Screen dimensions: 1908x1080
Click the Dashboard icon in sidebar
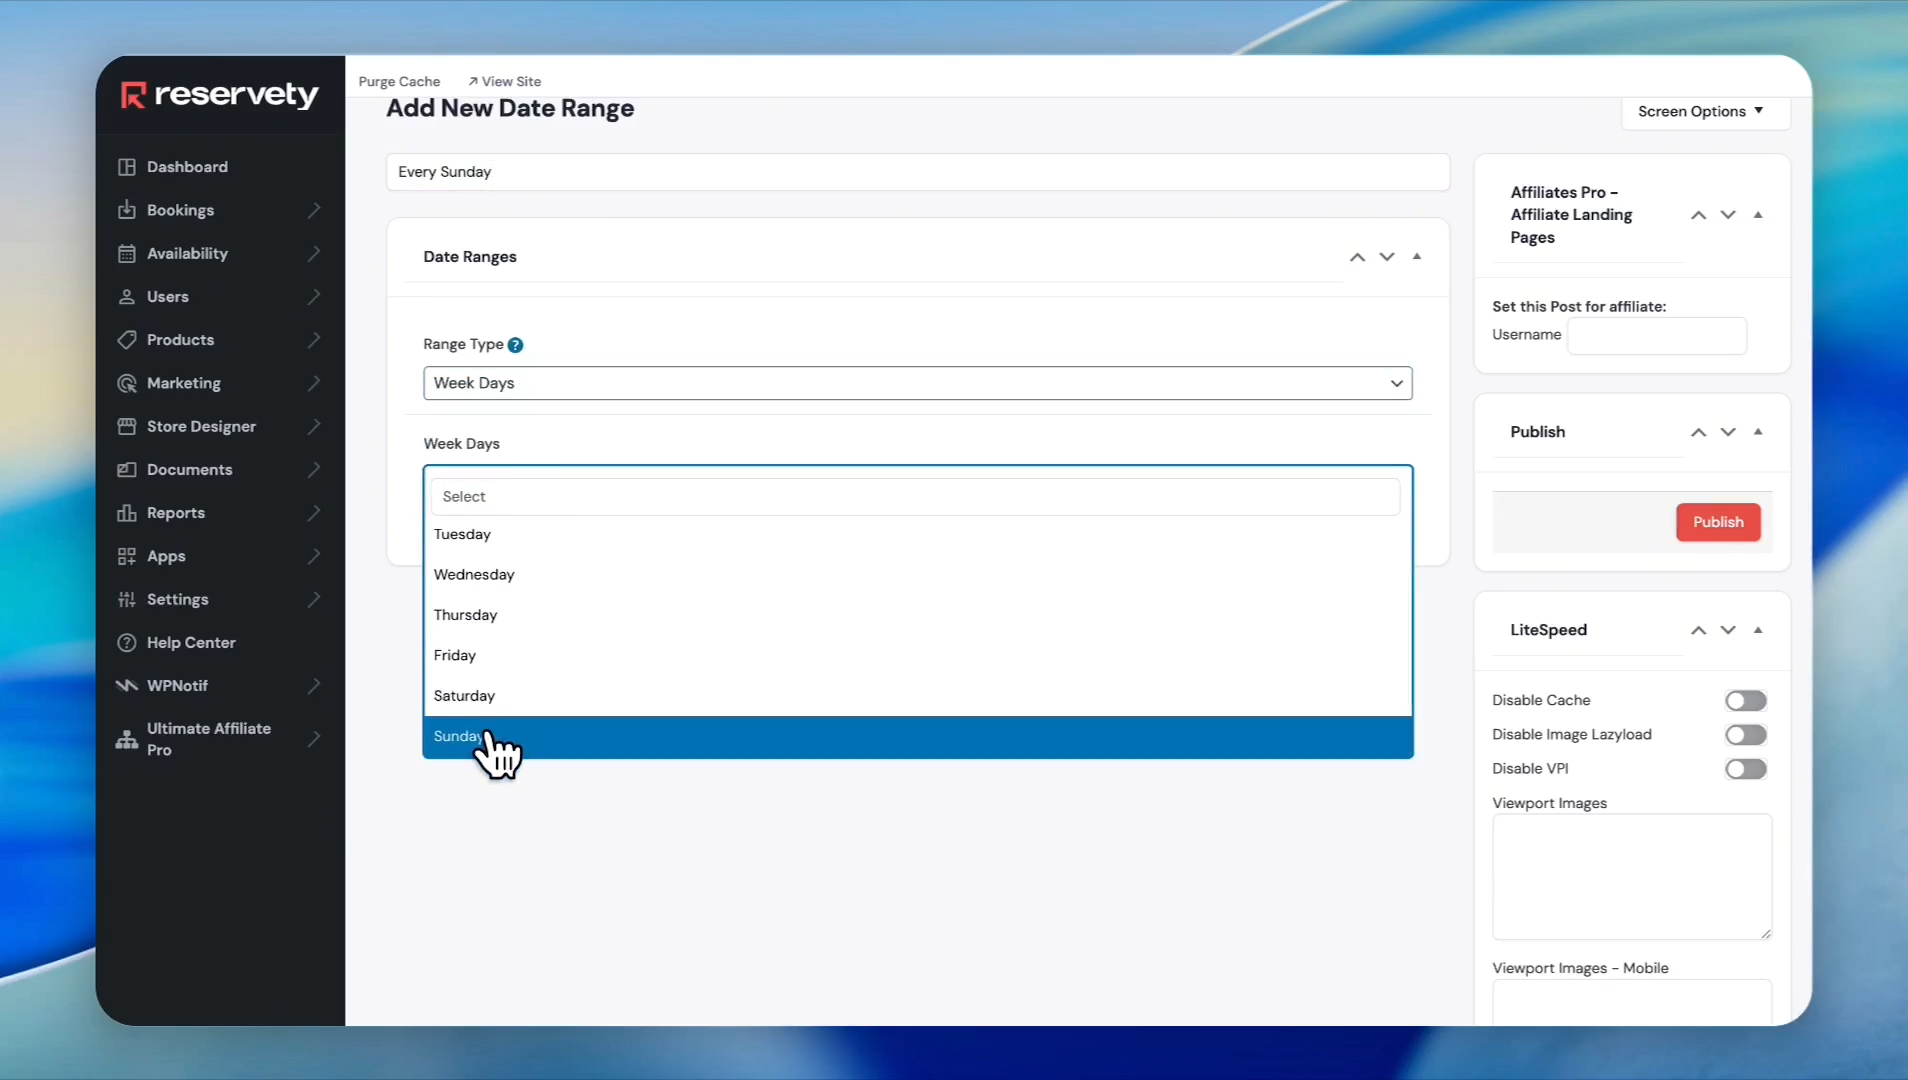127,167
